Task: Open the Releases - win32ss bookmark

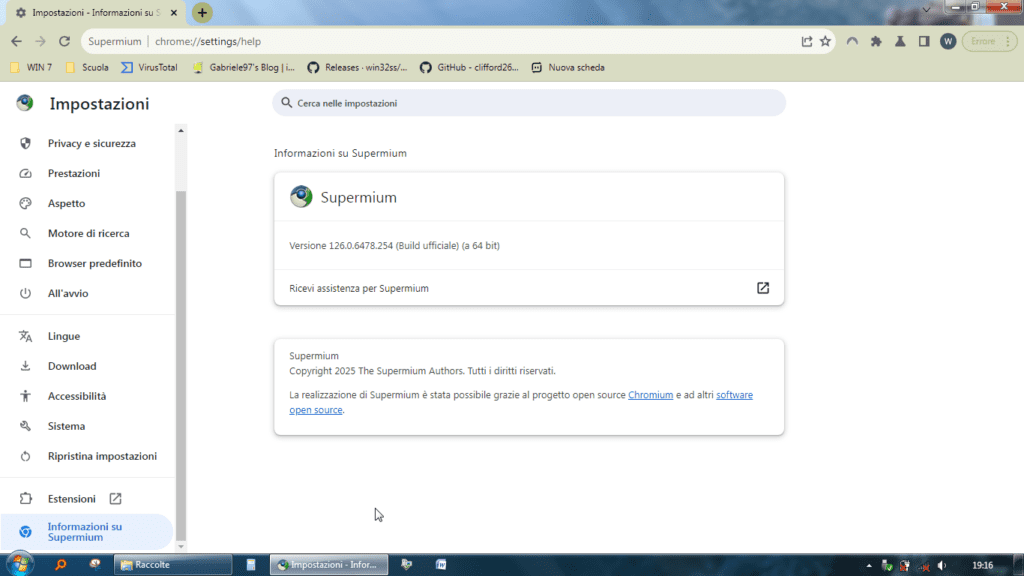Action: click(357, 67)
